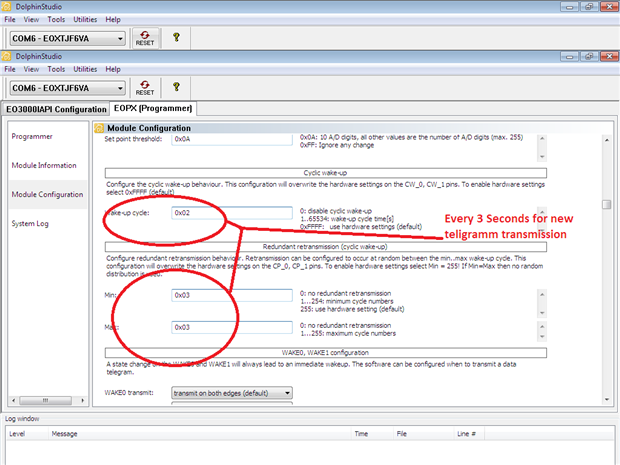Switch to the EO3000IAPI Configuration tab
620x465 pixels.
[x=56, y=108]
